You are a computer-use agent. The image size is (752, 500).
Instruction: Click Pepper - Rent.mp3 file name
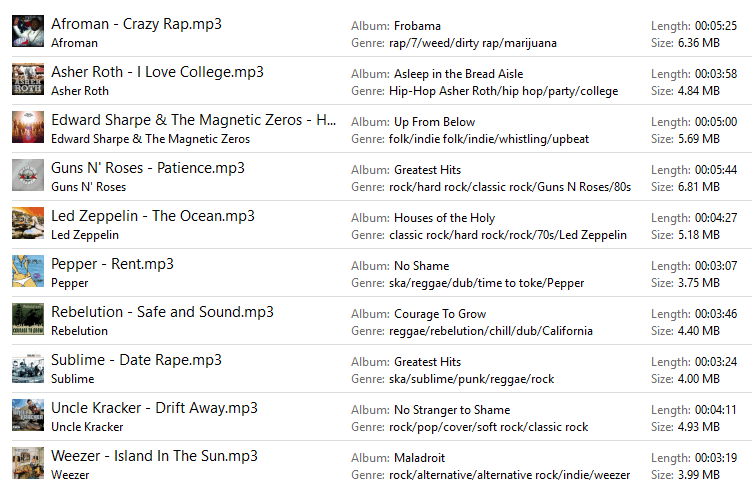[x=112, y=264]
